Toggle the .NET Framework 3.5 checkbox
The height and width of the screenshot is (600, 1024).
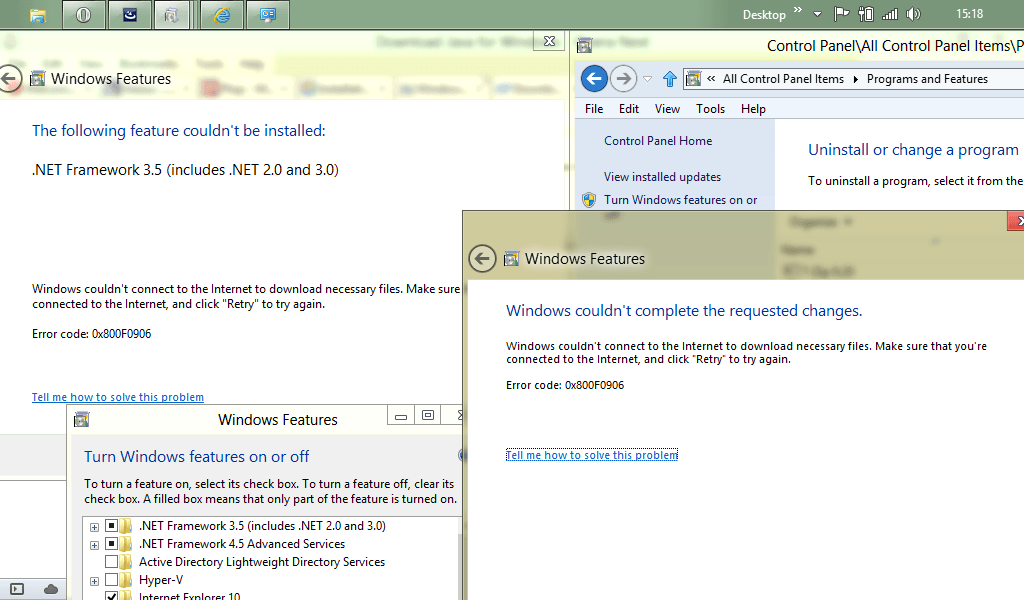pyautogui.click(x=112, y=526)
